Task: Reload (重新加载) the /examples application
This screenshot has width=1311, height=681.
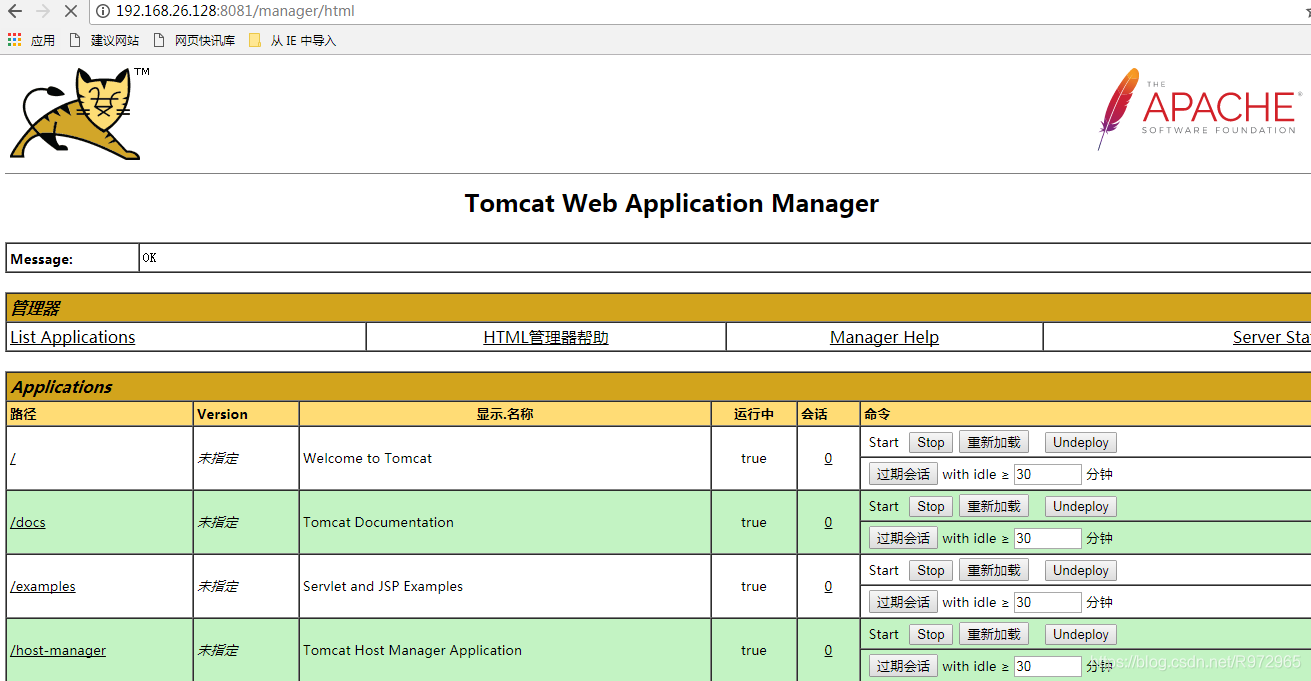Action: pos(994,570)
